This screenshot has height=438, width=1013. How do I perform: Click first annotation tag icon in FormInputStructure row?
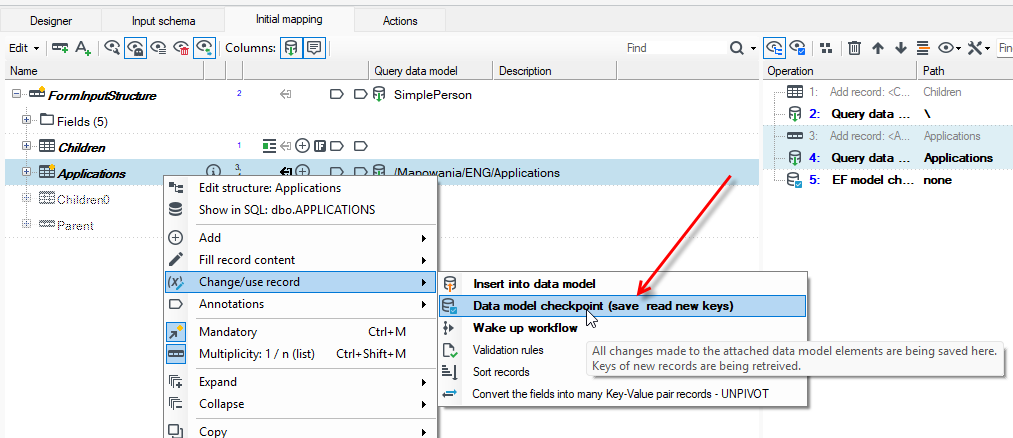[337, 95]
